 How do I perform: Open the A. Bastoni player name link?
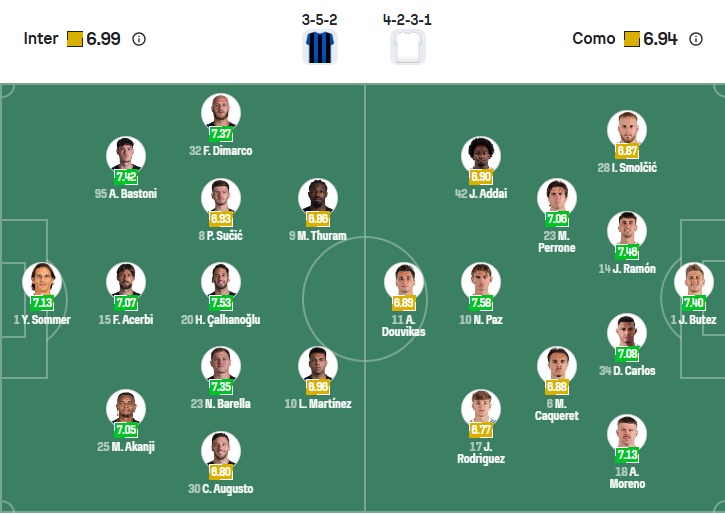pyautogui.click(x=126, y=194)
